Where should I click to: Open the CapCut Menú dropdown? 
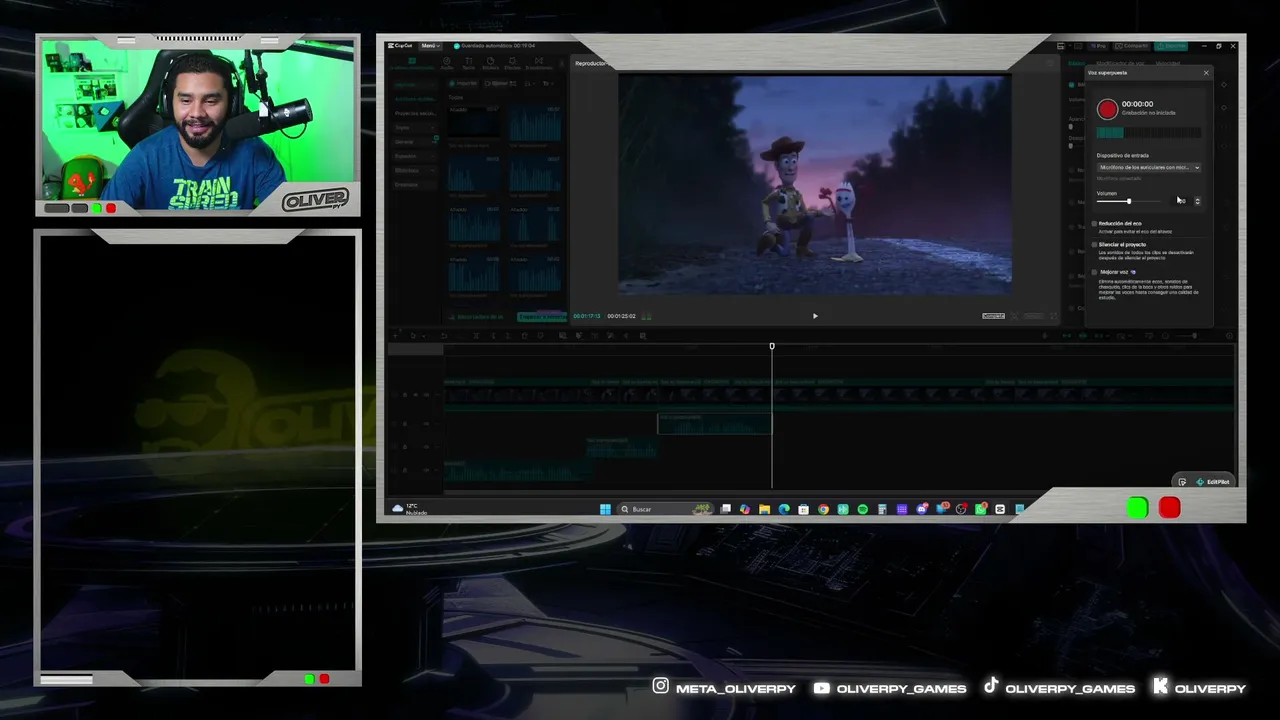coord(430,46)
